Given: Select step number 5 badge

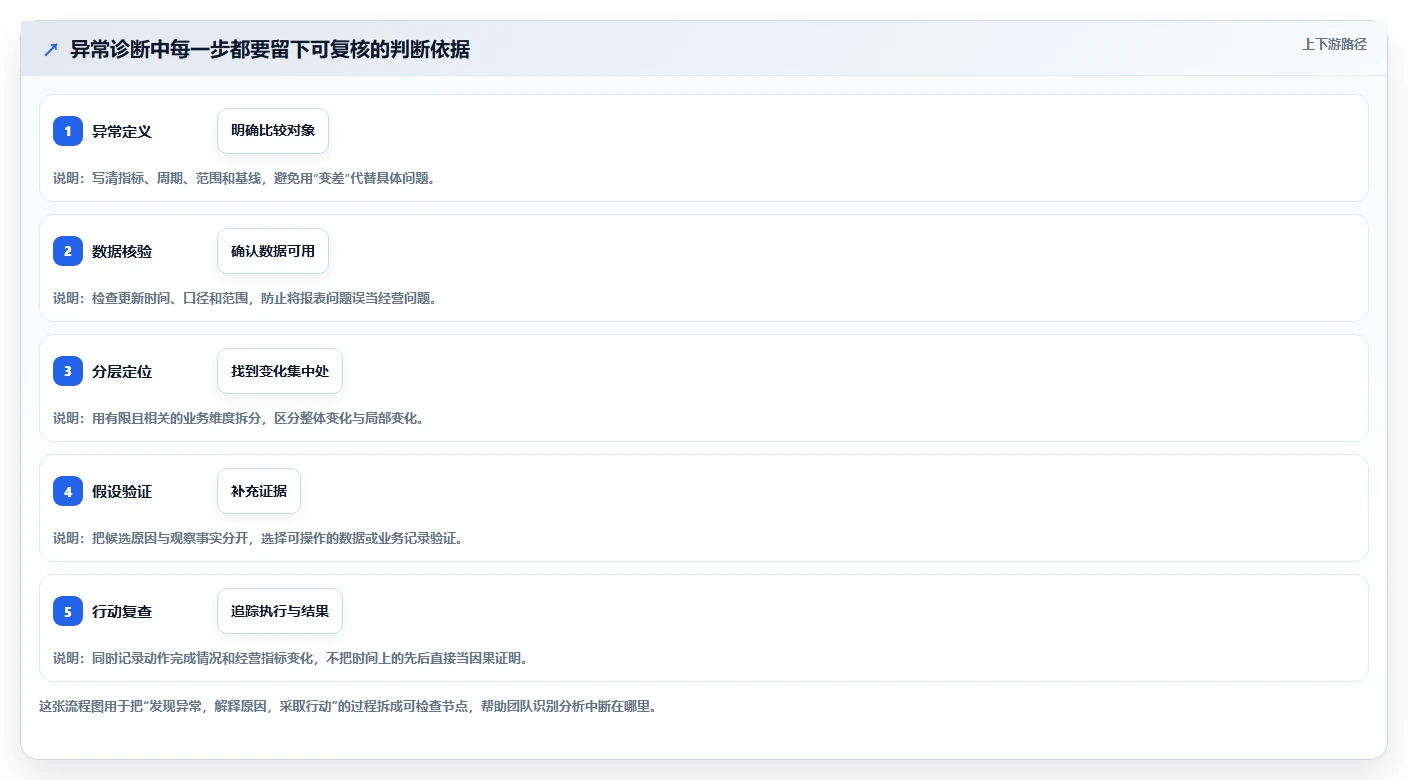Looking at the screenshot, I should pos(68,611).
